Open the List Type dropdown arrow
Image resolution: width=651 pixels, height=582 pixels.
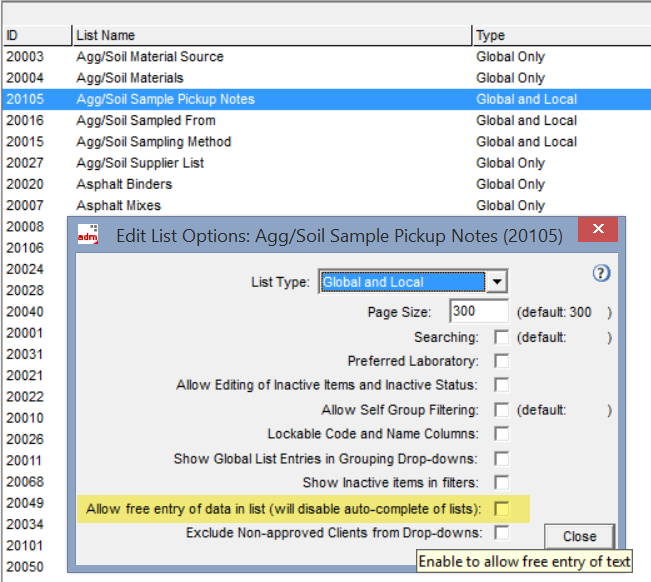point(497,283)
